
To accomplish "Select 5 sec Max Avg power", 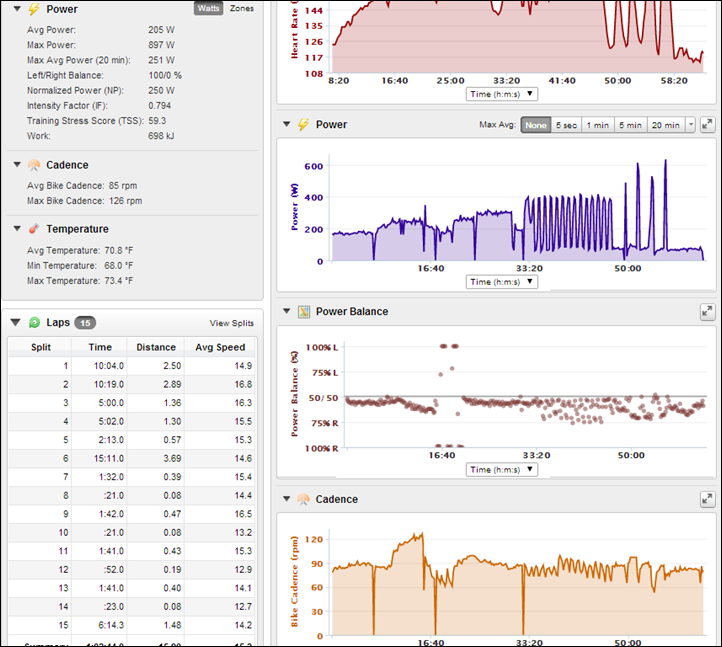I will (x=566, y=125).
